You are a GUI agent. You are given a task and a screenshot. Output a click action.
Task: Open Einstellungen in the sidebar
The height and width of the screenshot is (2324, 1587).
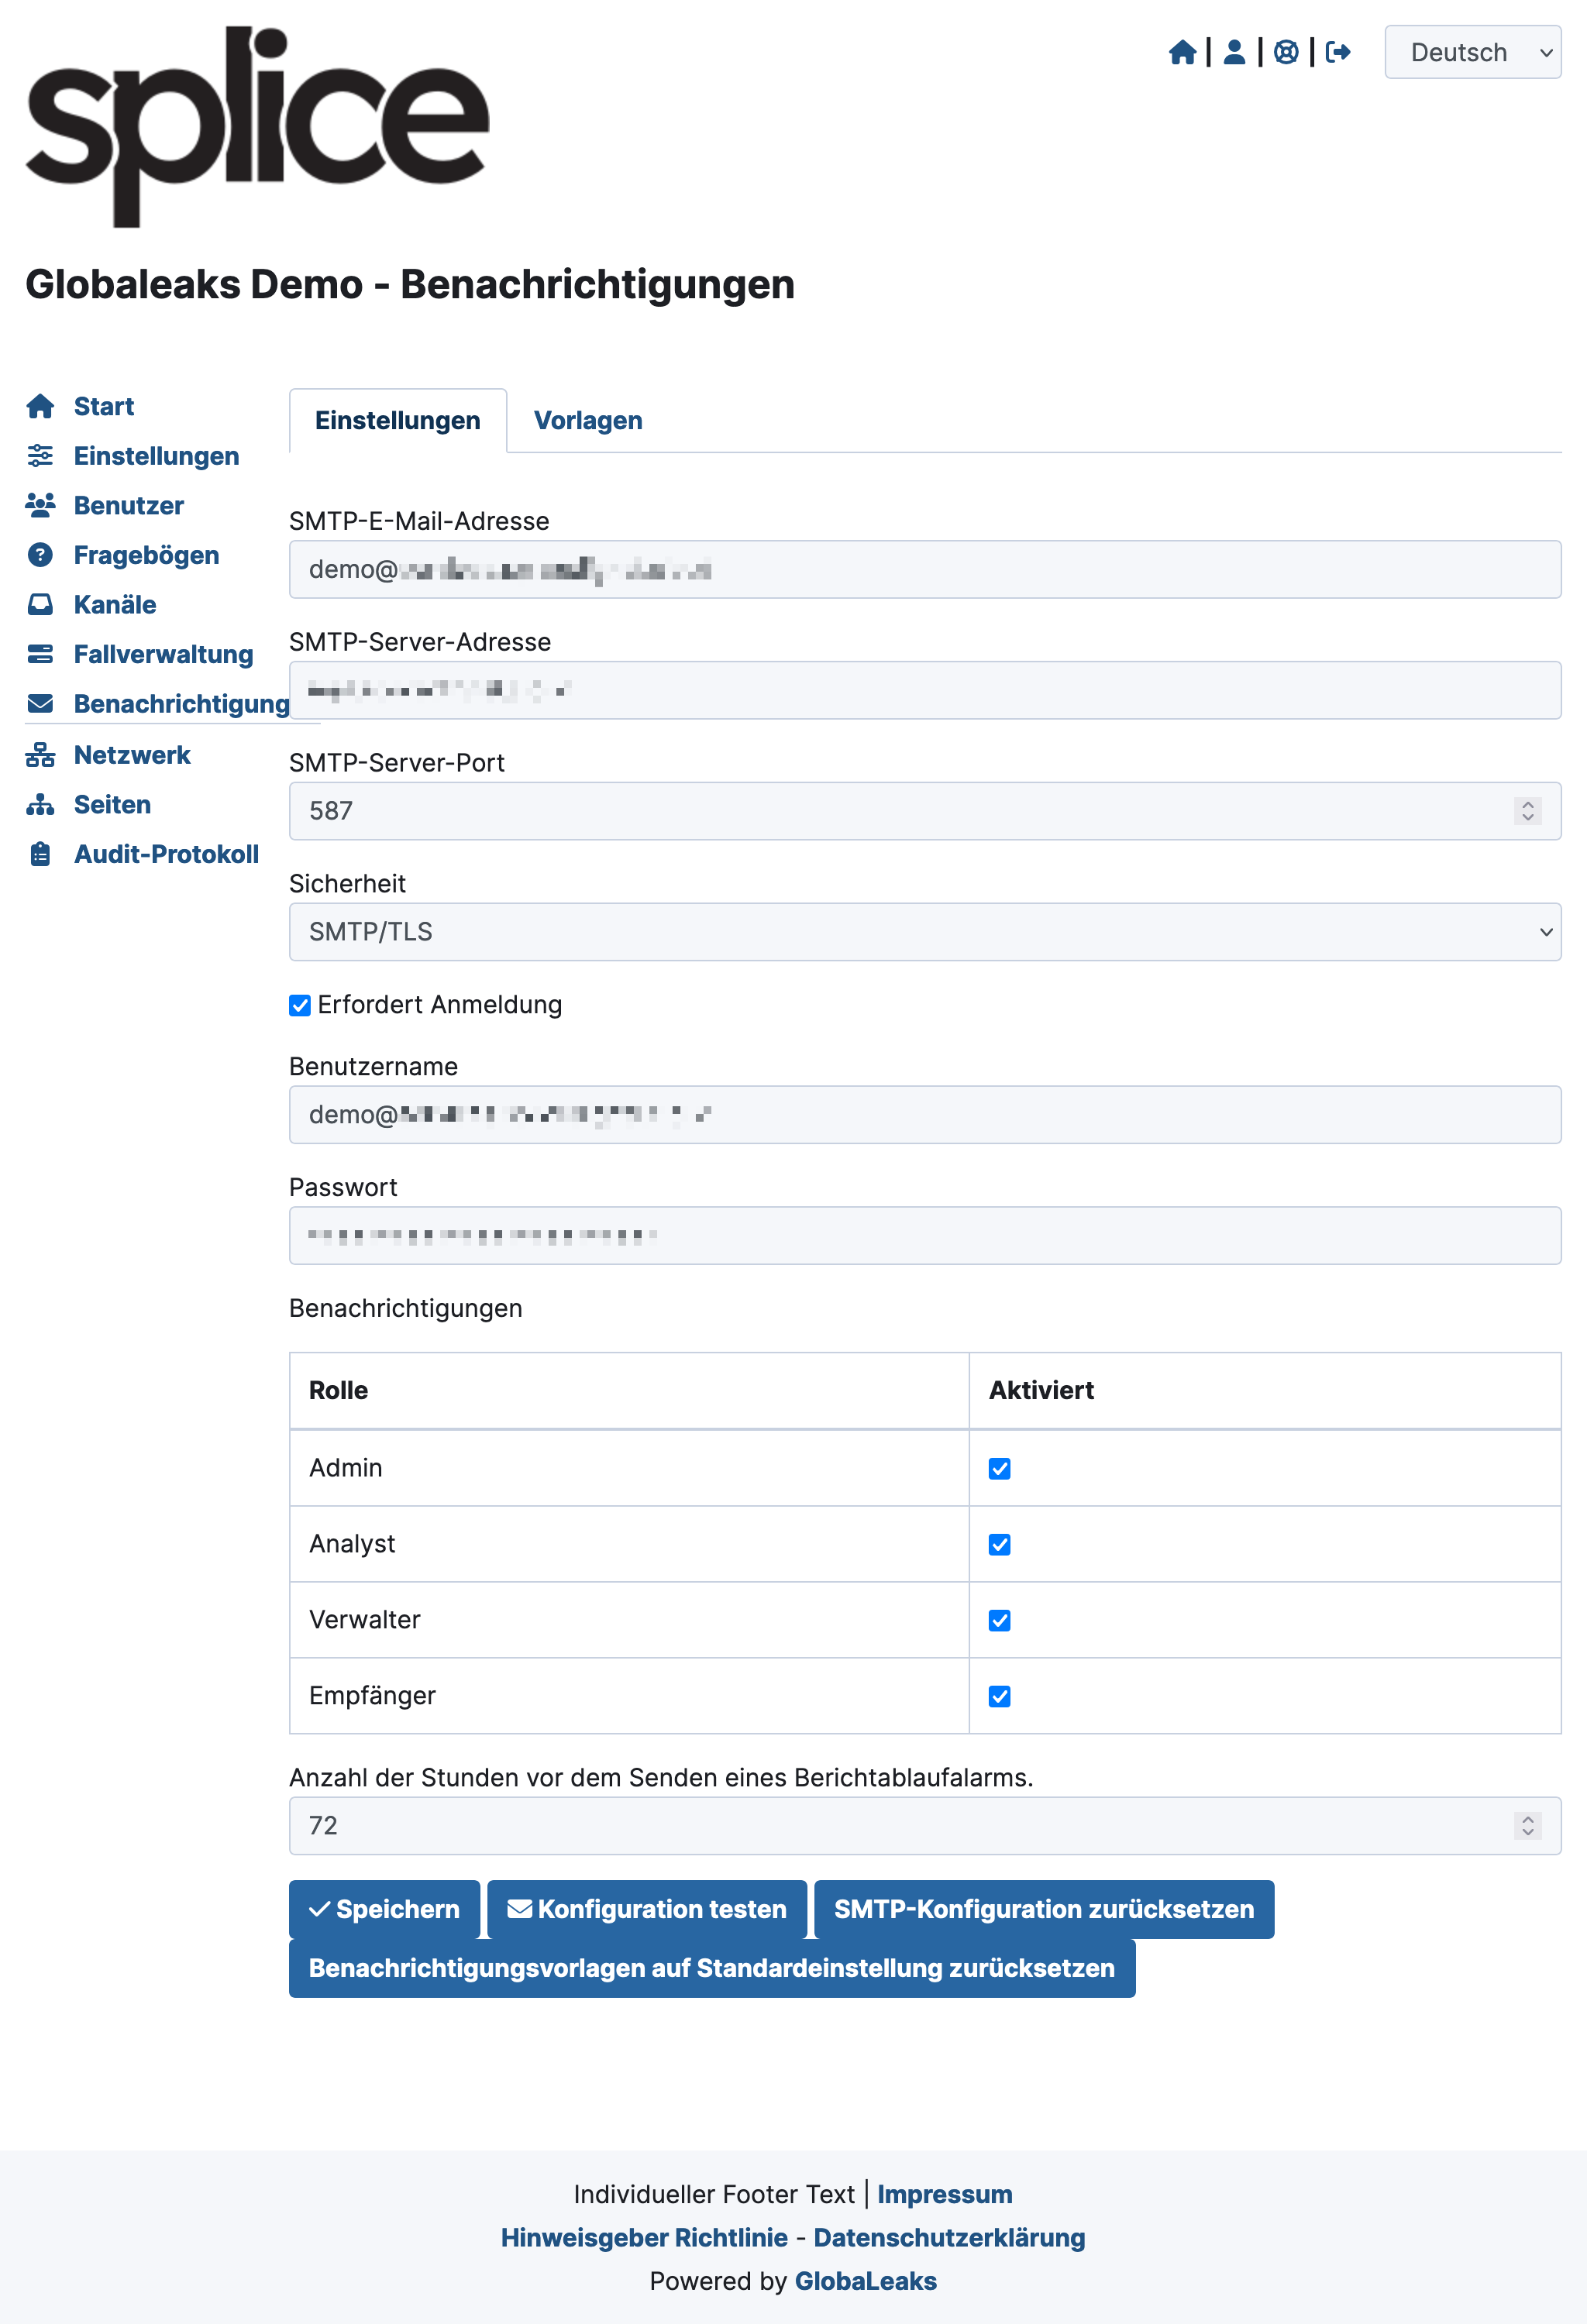pyautogui.click(x=156, y=456)
